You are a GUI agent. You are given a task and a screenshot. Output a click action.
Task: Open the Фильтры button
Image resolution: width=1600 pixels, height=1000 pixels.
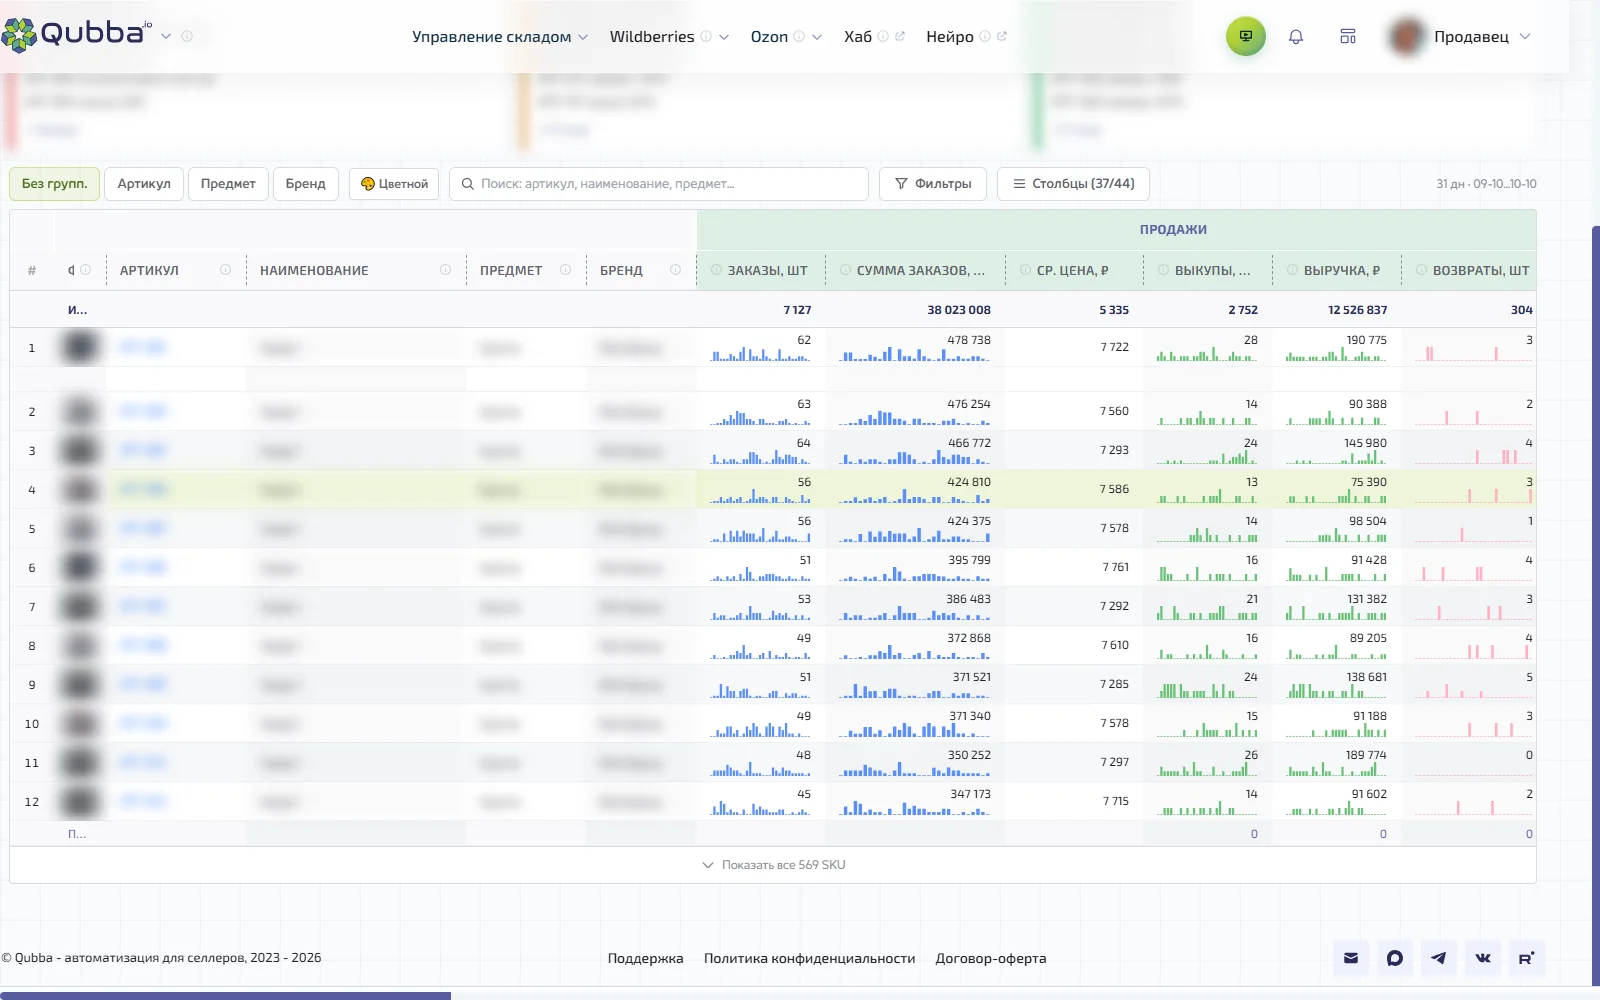click(933, 184)
